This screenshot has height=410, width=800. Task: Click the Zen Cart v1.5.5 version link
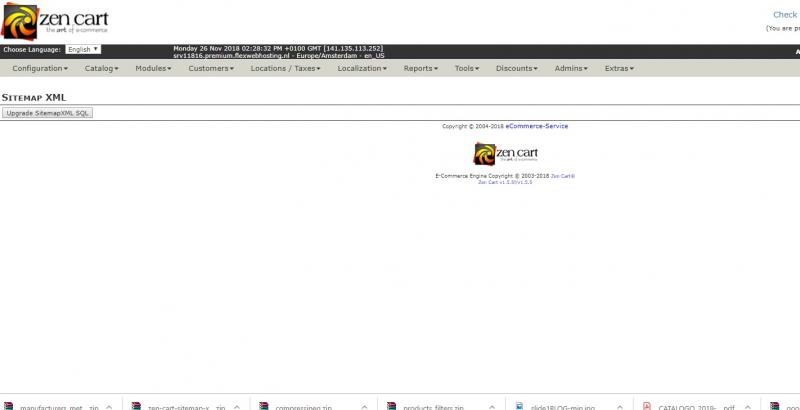coord(505,182)
